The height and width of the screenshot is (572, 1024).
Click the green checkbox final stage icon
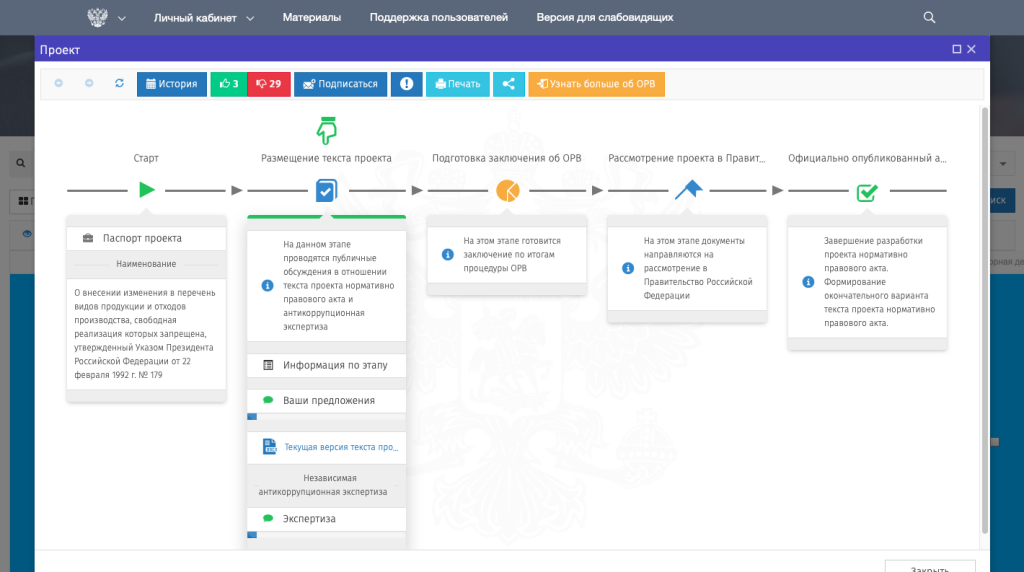[867, 191]
